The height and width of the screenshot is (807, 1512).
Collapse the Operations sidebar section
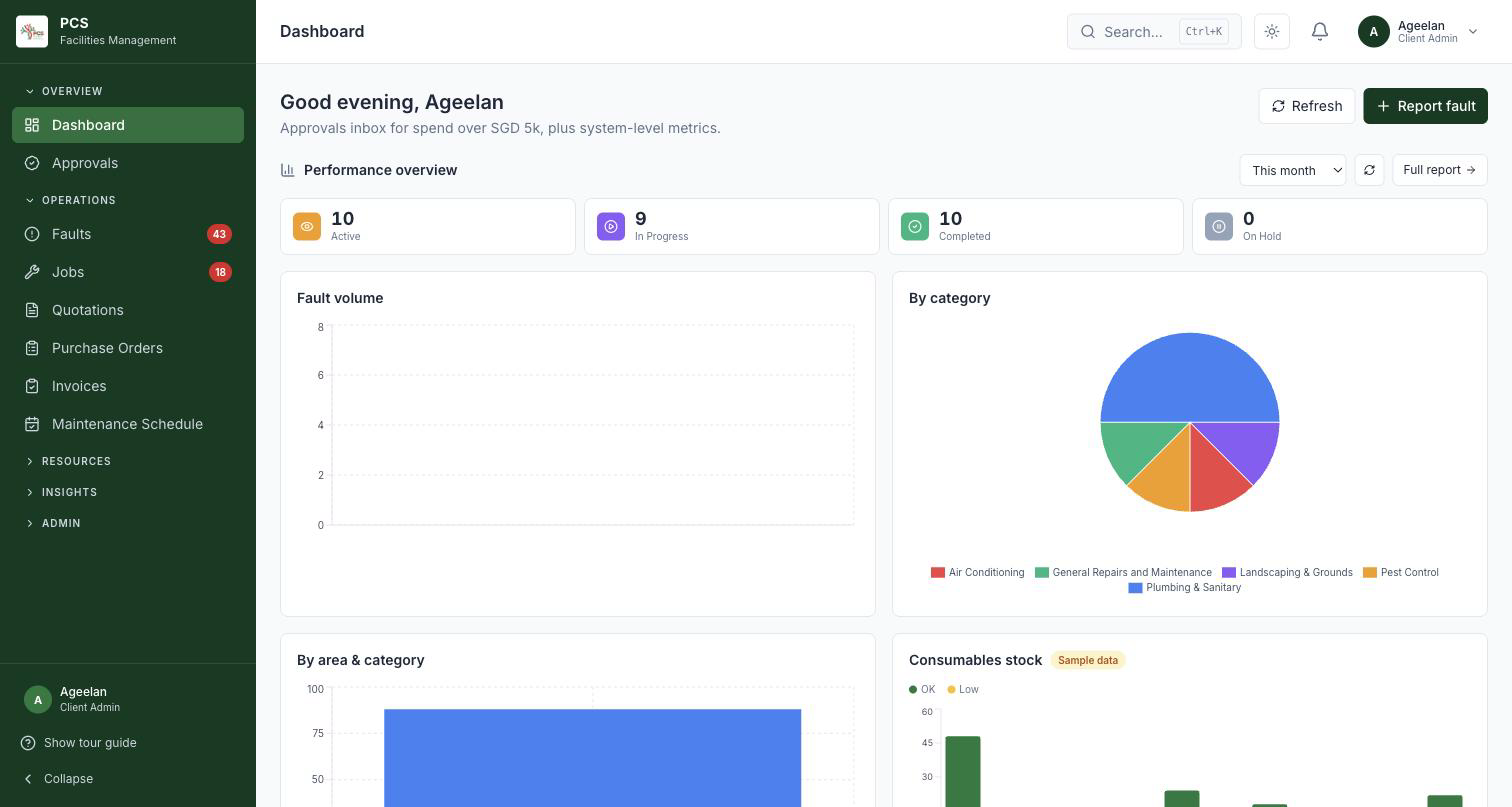[70, 200]
